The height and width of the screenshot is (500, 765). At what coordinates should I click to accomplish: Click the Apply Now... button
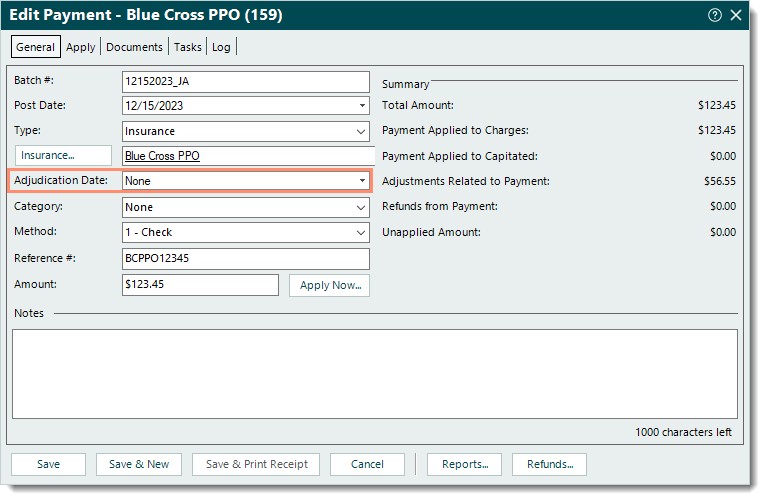click(x=330, y=285)
